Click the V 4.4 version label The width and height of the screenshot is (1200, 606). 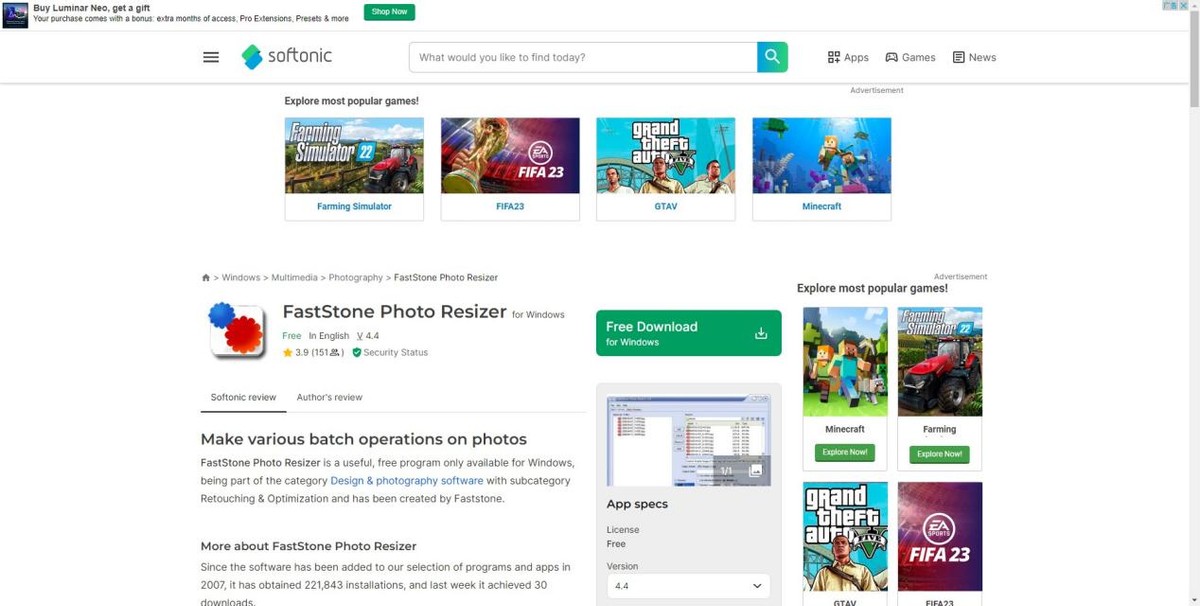coord(368,336)
